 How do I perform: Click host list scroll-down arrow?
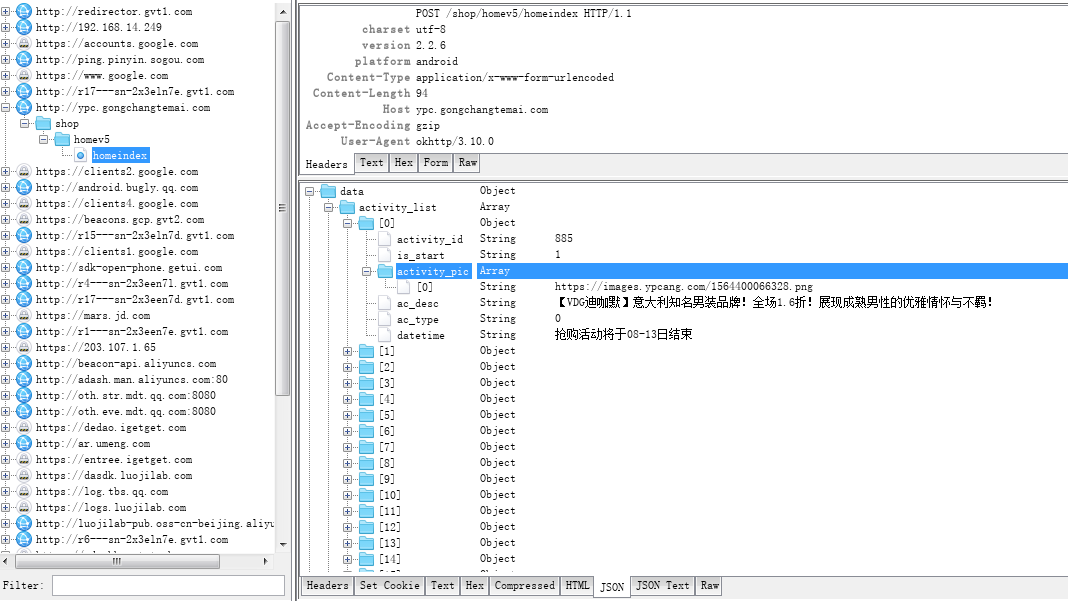click(x=283, y=544)
